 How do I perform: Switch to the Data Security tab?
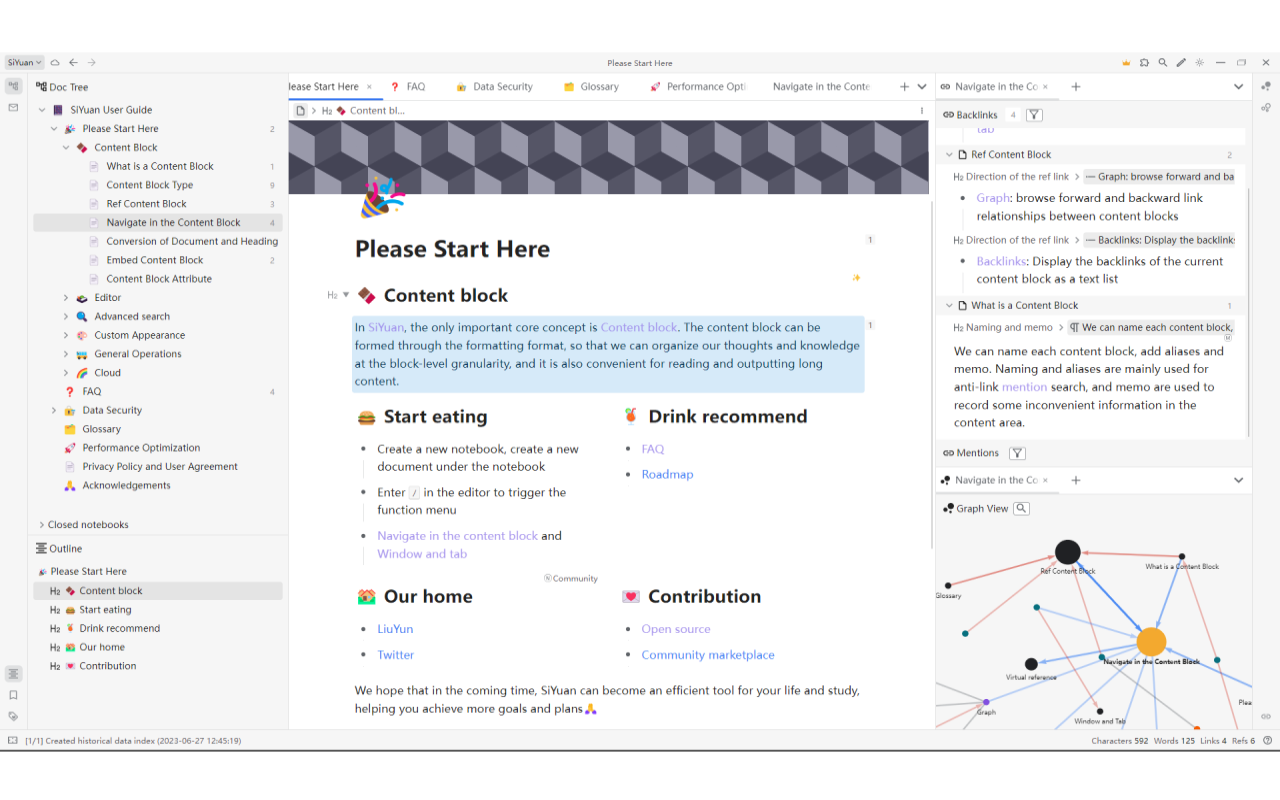494,87
